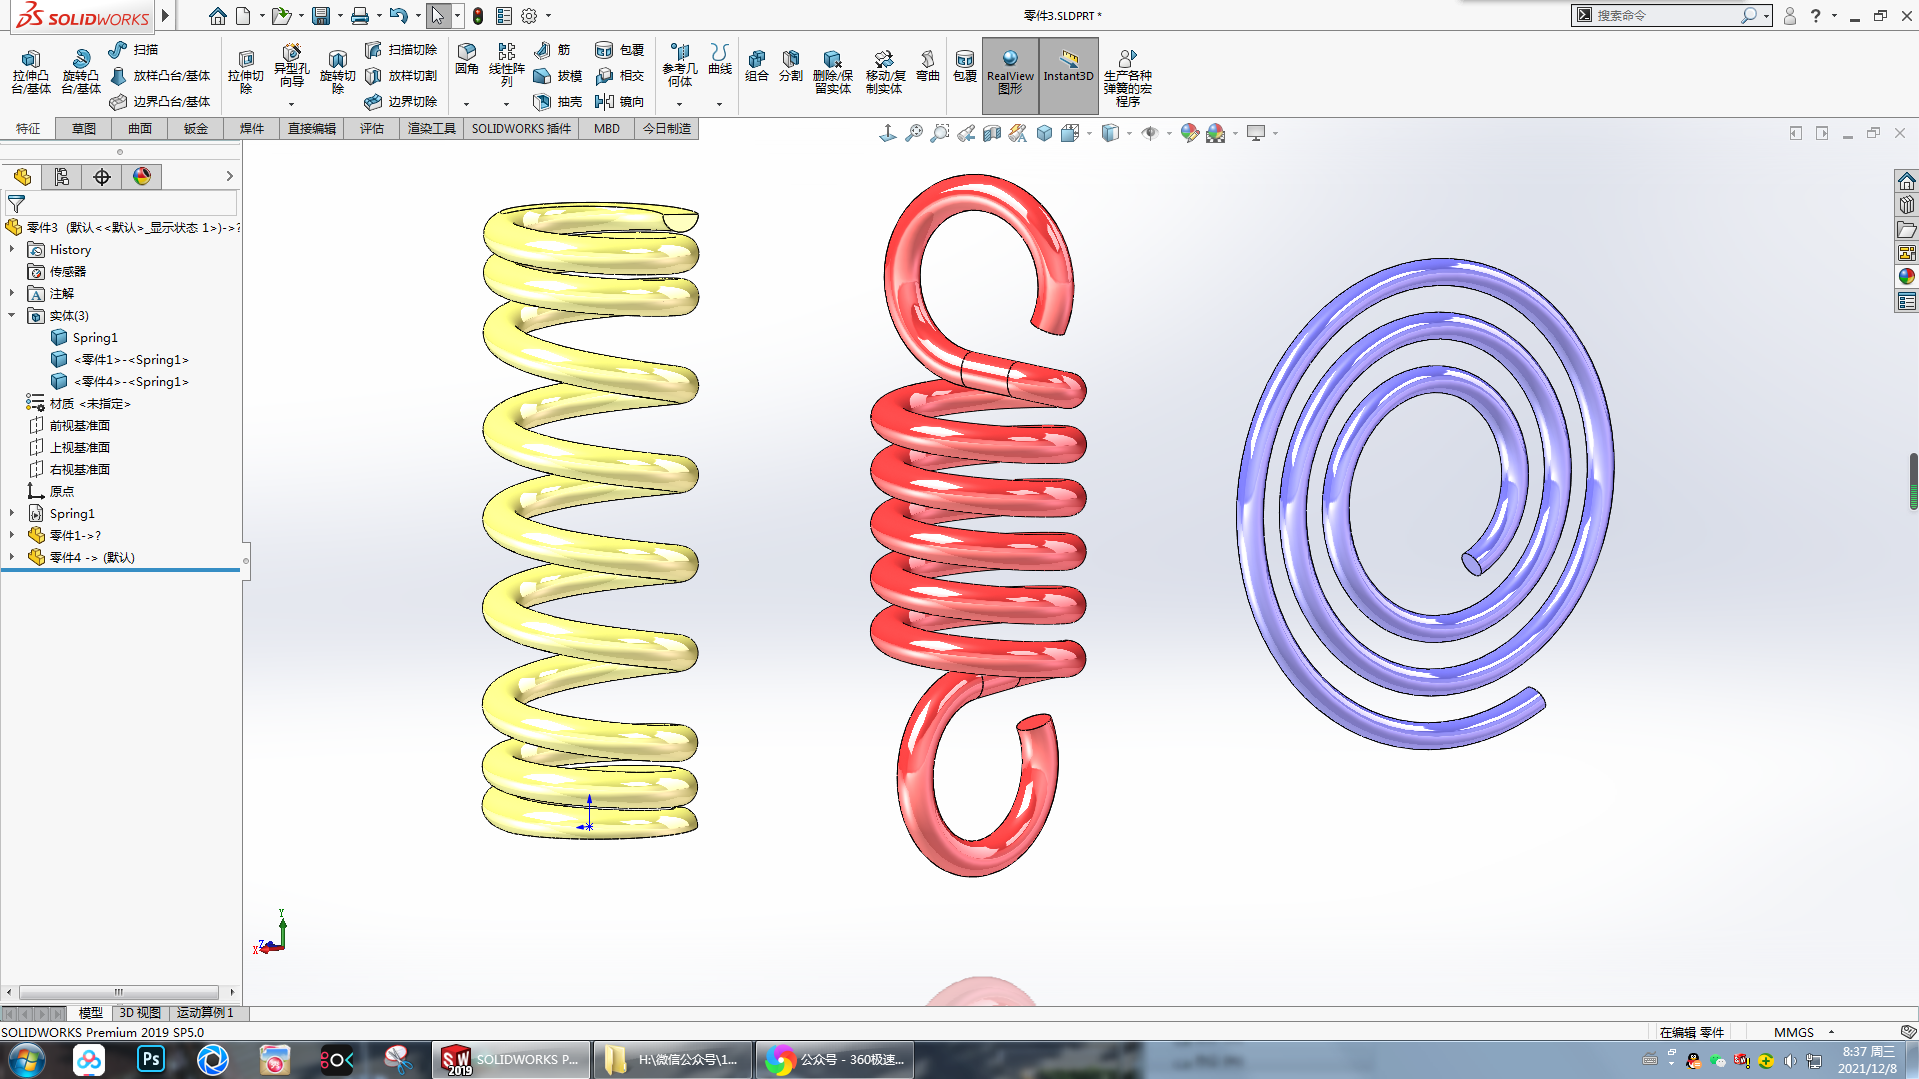Expand the 零件1->? node
This screenshot has height=1079, width=1919.
[12, 535]
